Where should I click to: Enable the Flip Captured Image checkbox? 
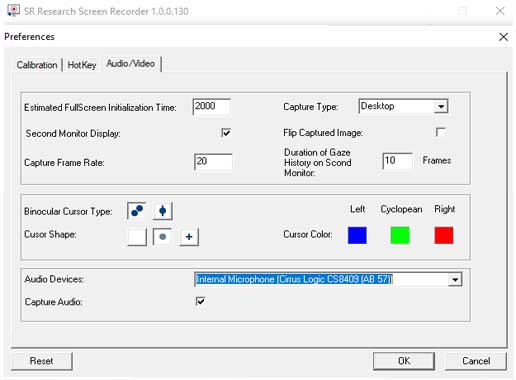(x=440, y=132)
